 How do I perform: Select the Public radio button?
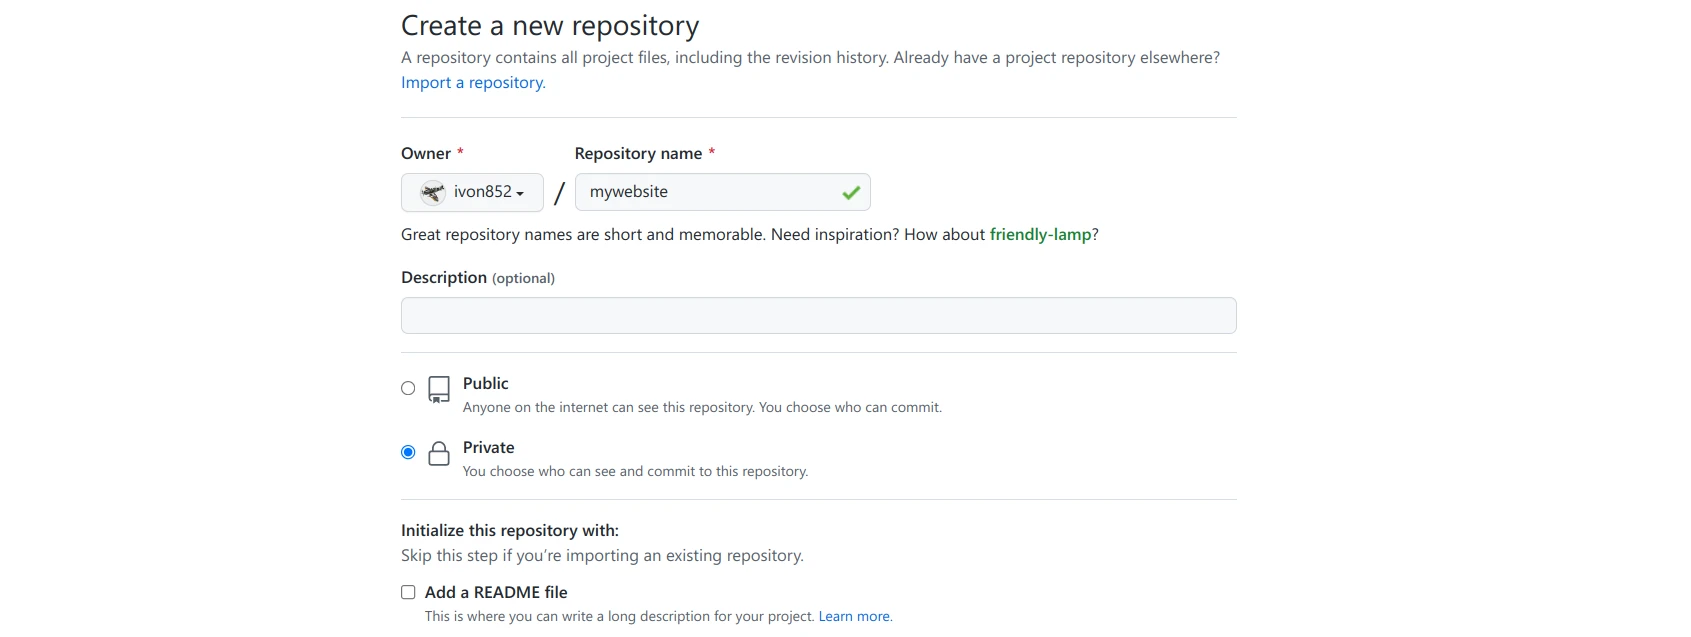click(x=408, y=388)
